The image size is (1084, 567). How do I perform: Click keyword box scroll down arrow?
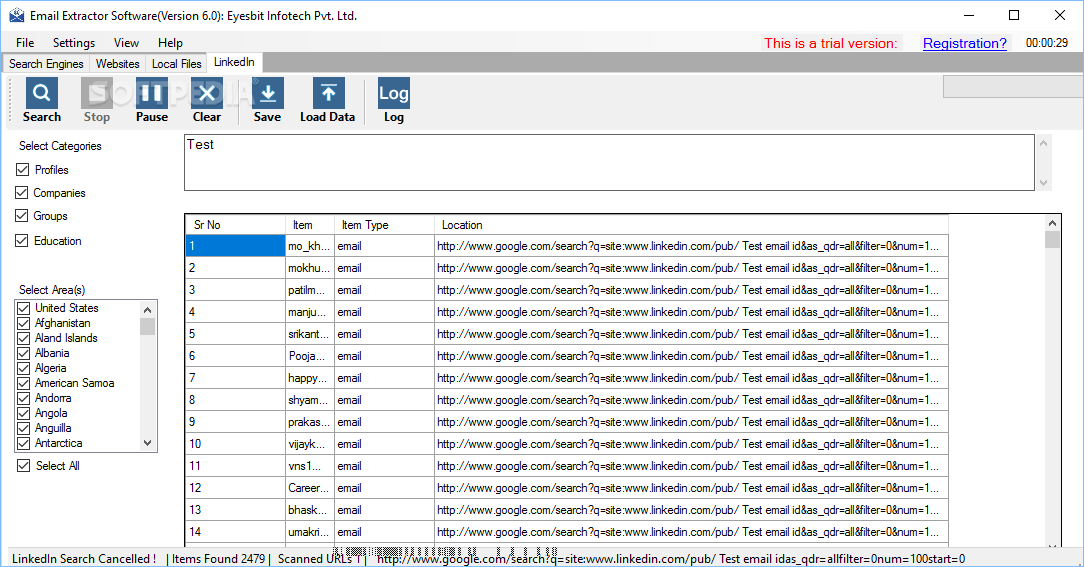1044,183
